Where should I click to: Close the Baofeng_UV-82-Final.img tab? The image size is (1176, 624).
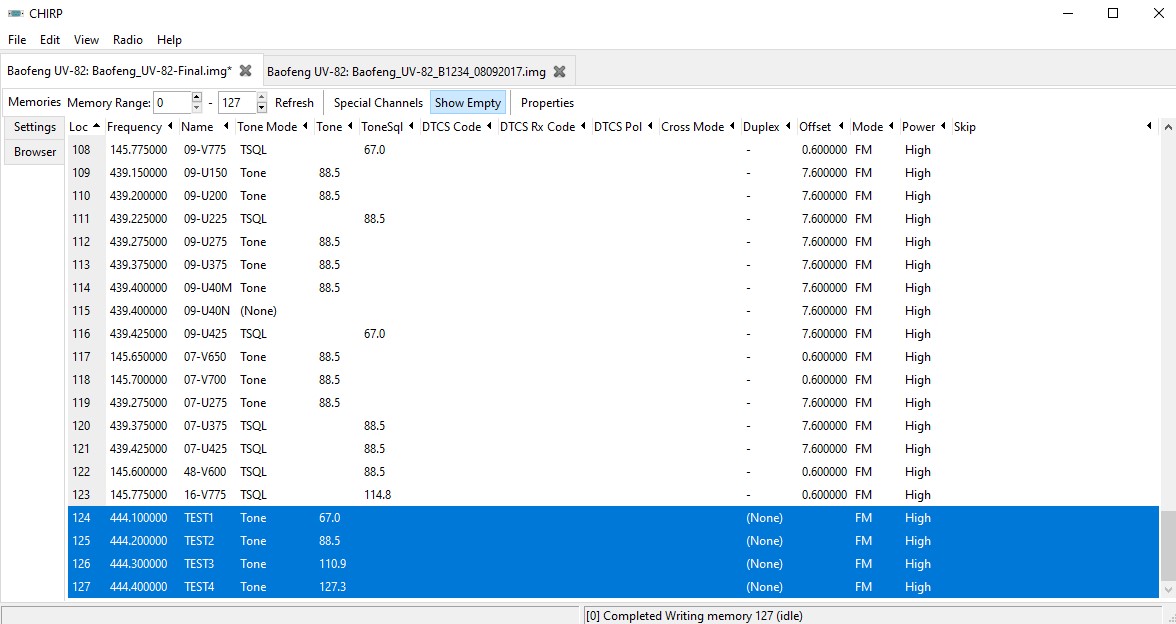[245, 71]
